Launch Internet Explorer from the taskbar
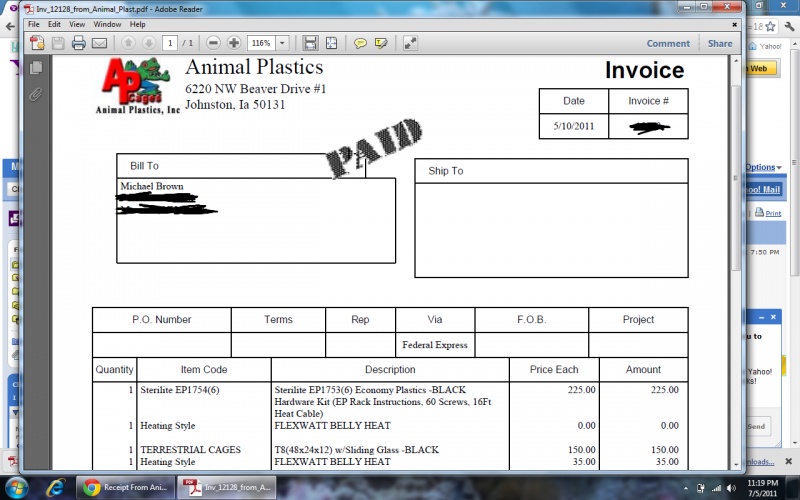The image size is (800, 500). coord(55,488)
